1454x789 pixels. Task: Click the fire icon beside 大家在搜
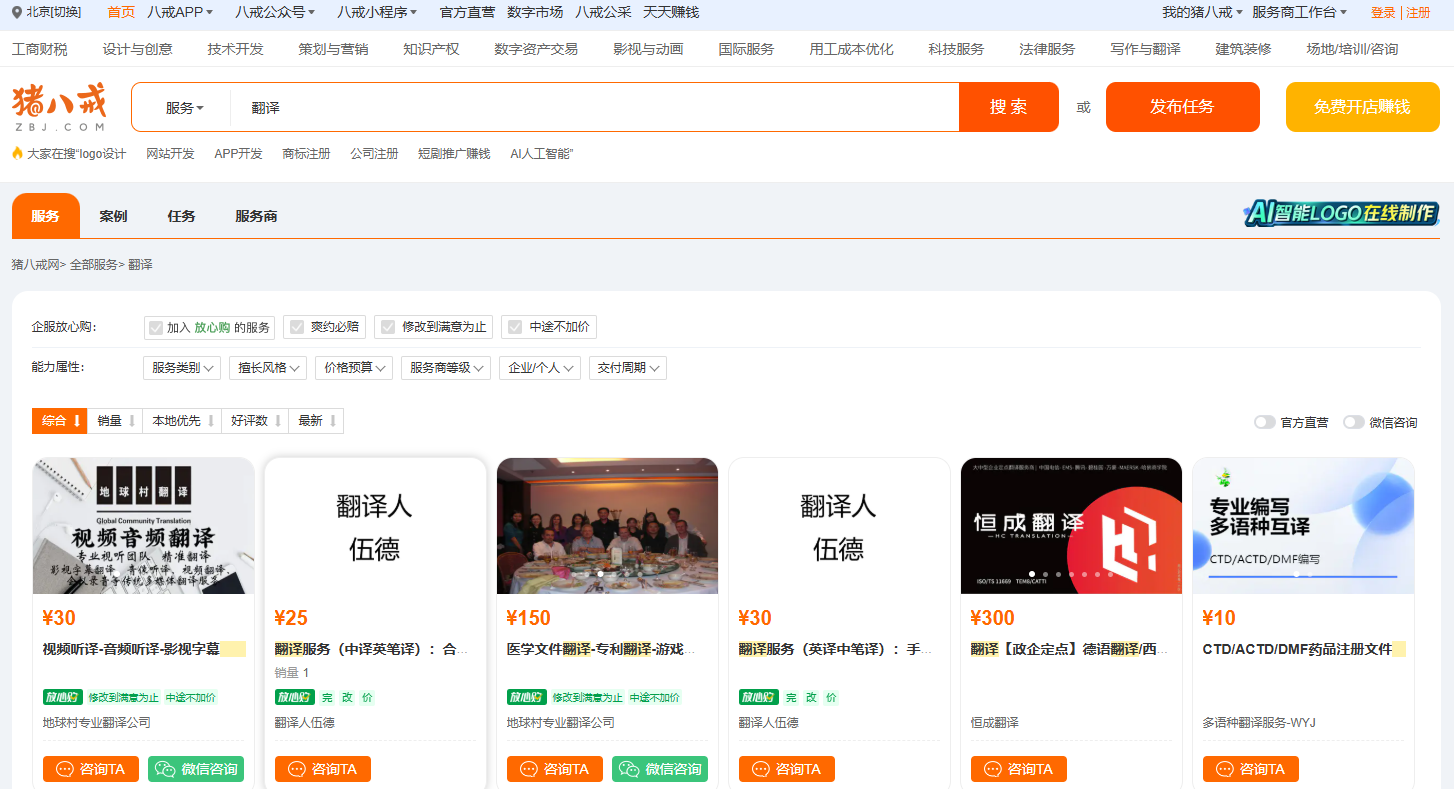tap(17, 153)
